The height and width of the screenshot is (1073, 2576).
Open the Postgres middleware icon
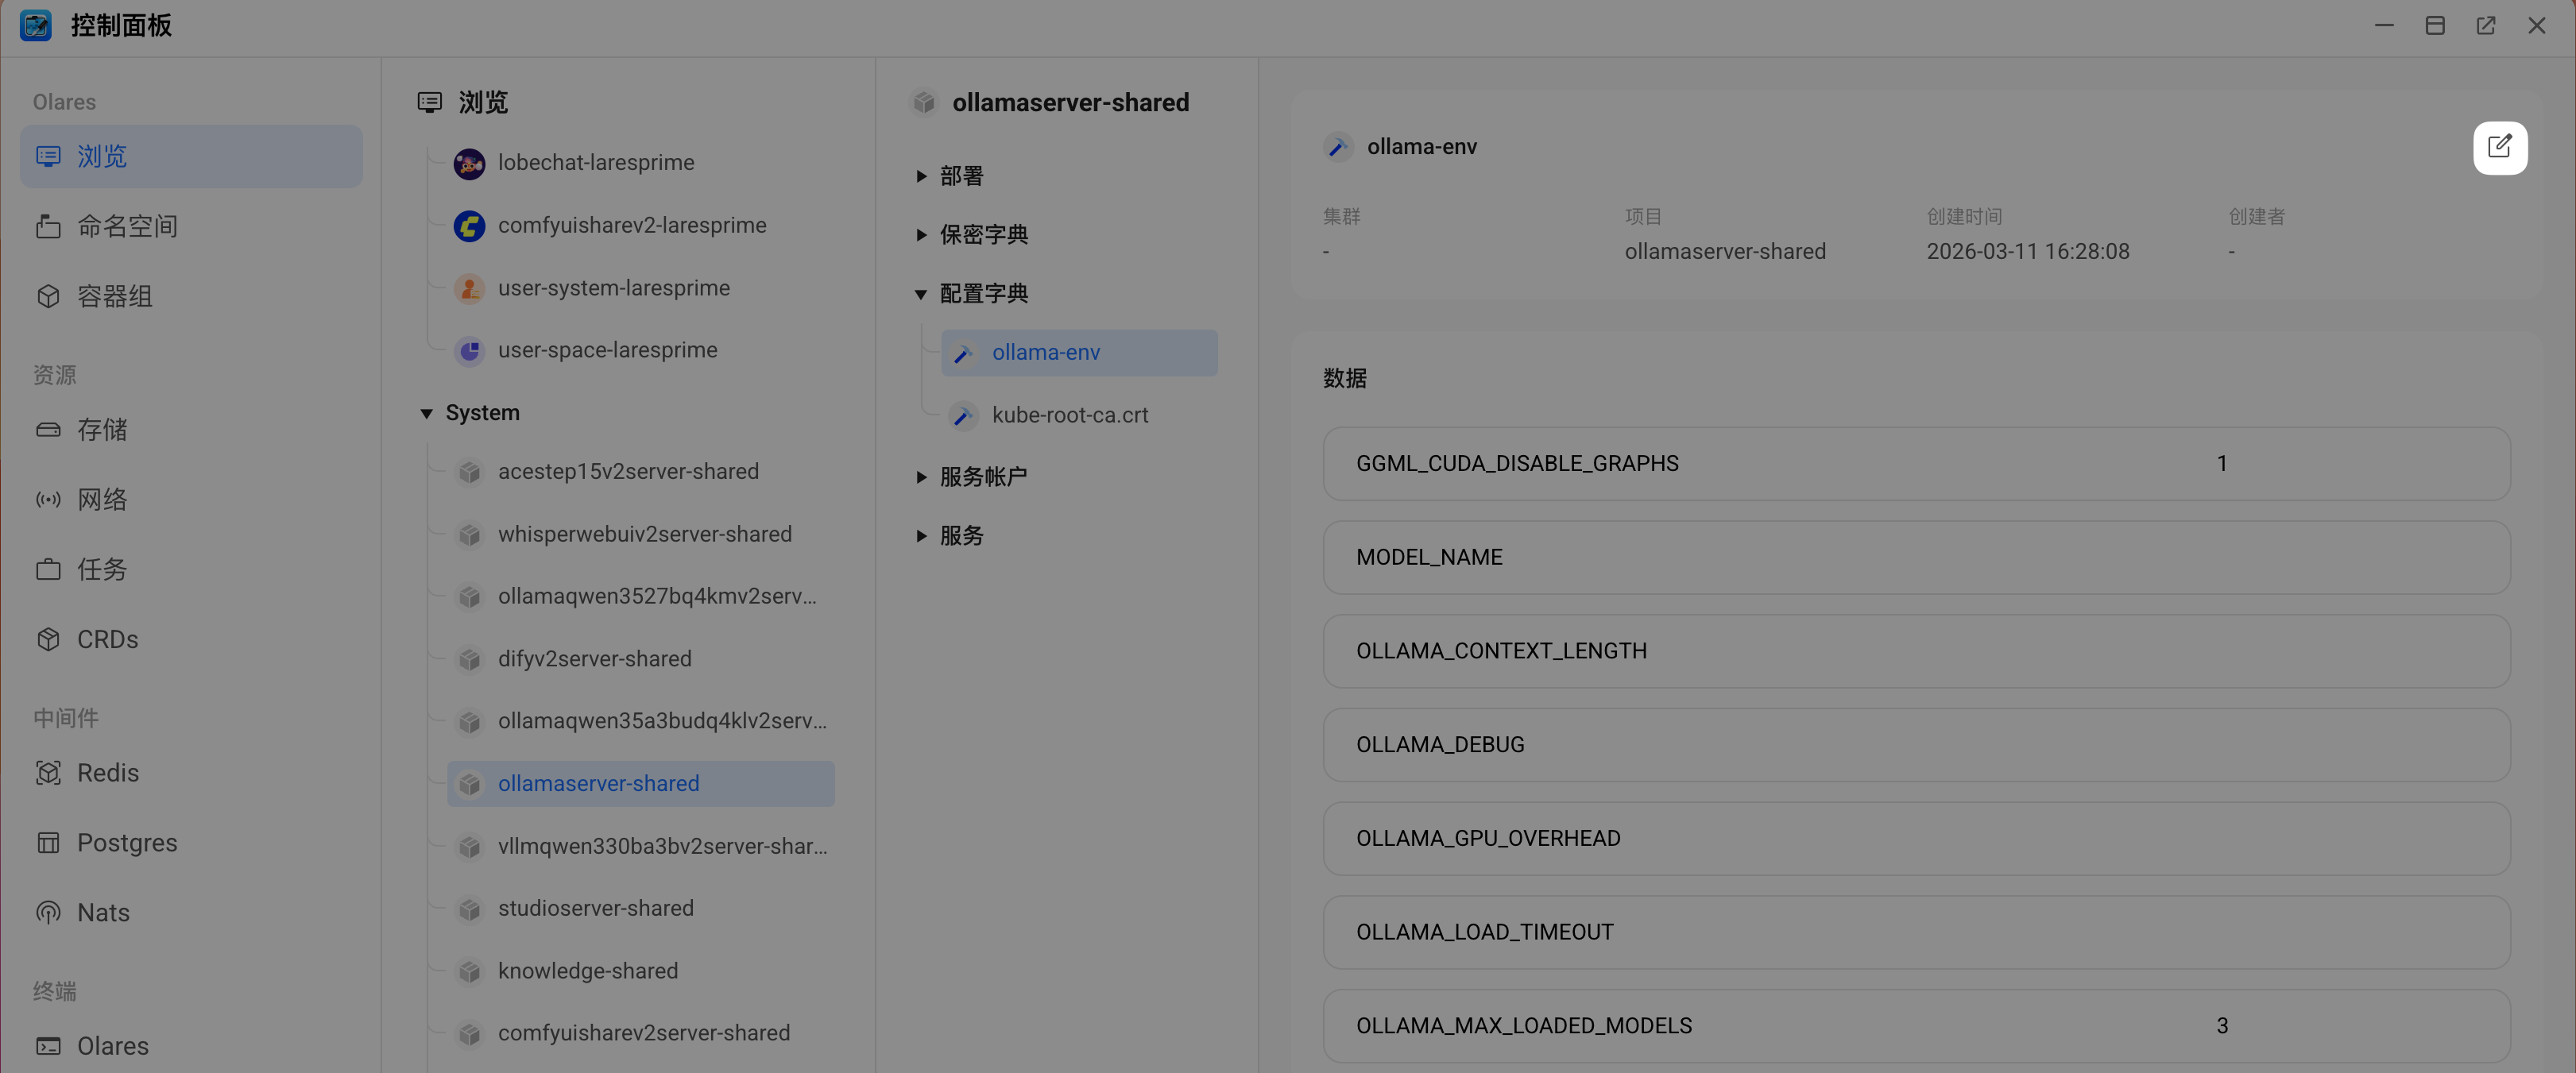pyautogui.click(x=49, y=842)
